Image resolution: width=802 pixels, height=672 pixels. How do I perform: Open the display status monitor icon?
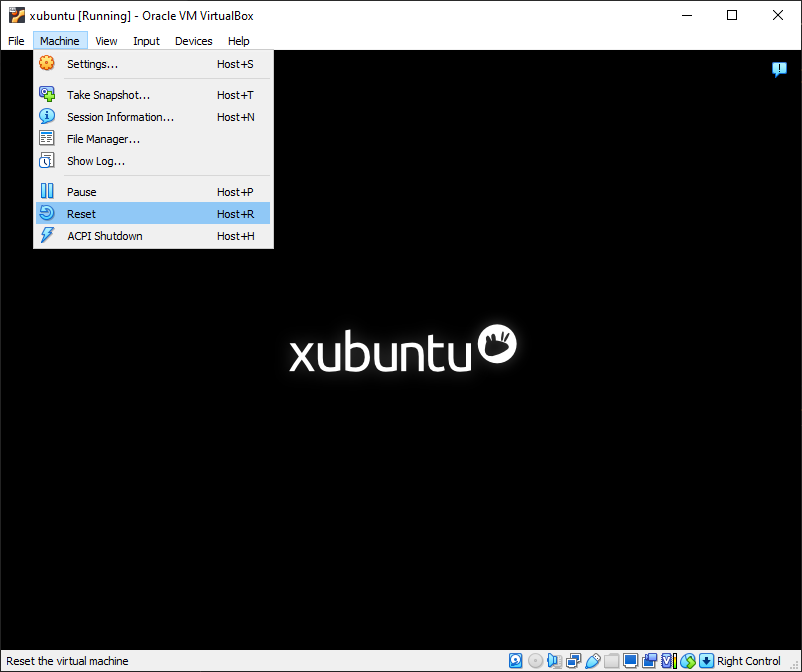pyautogui.click(x=631, y=661)
